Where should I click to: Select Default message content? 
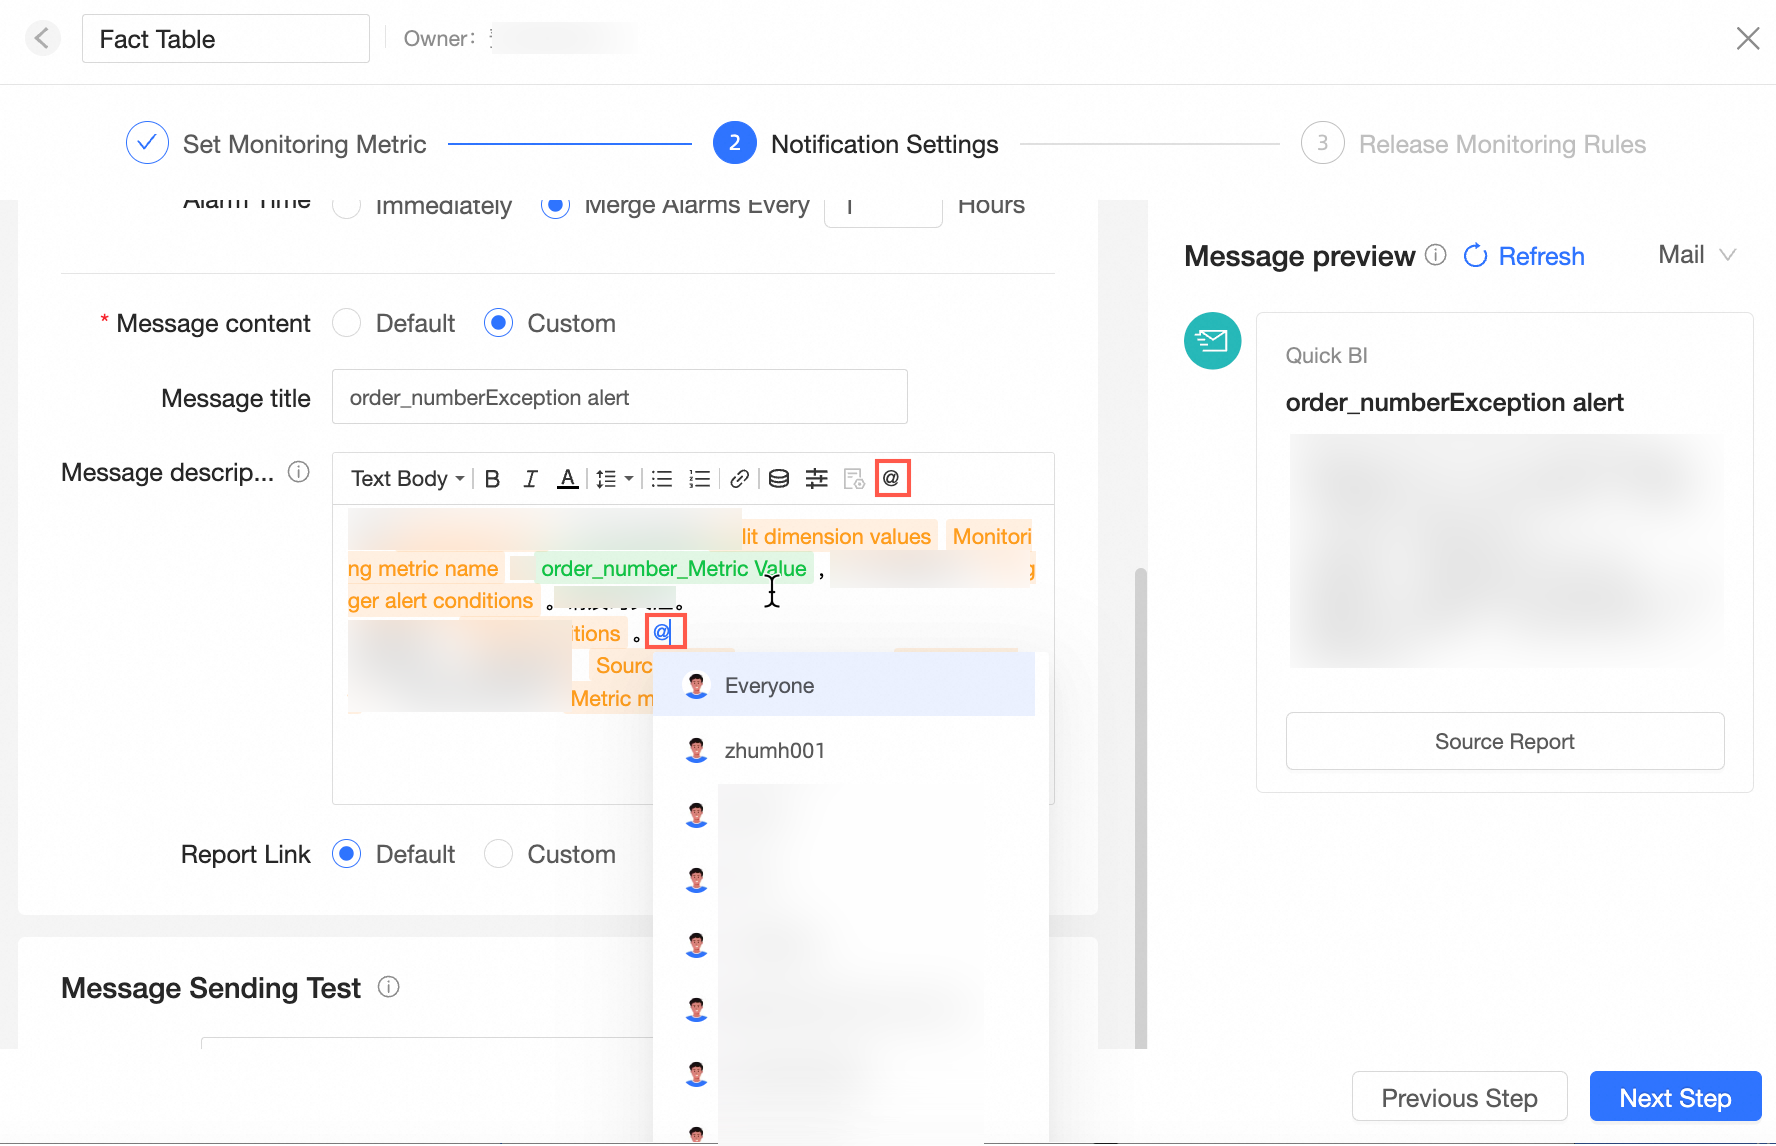pos(346,323)
